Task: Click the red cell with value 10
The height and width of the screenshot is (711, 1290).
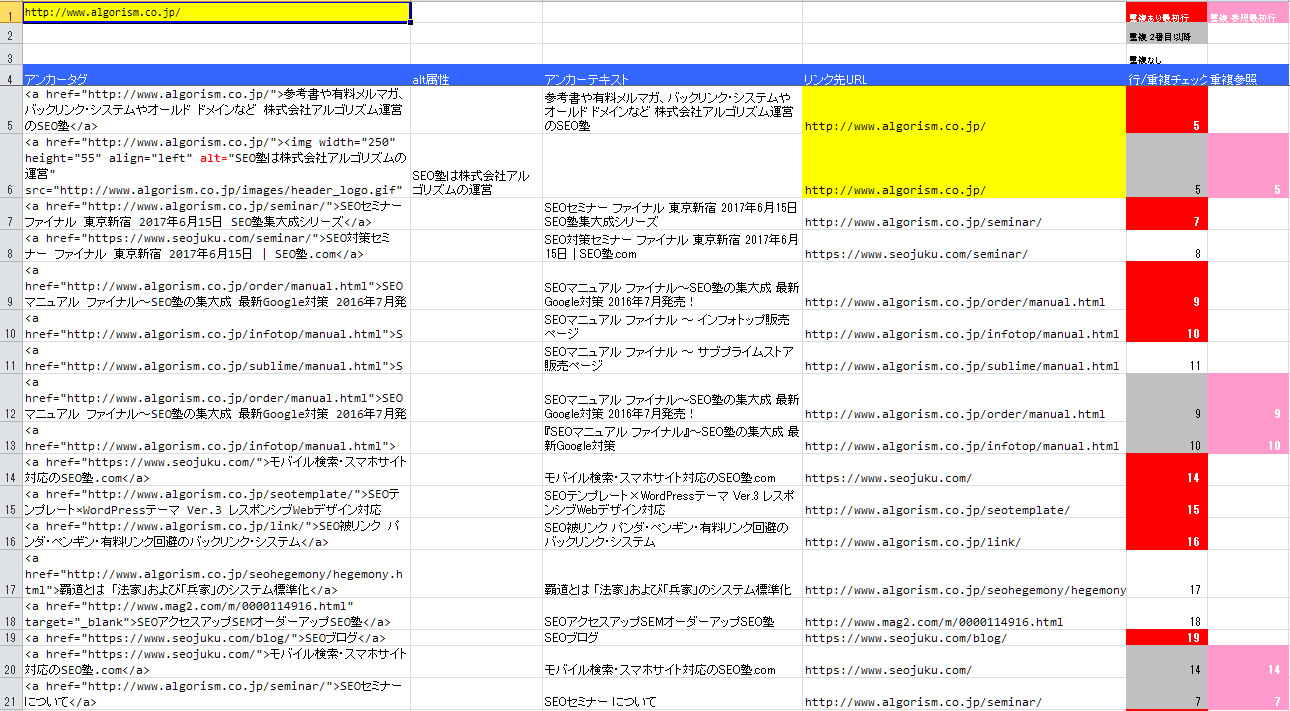Action: pos(1167,326)
